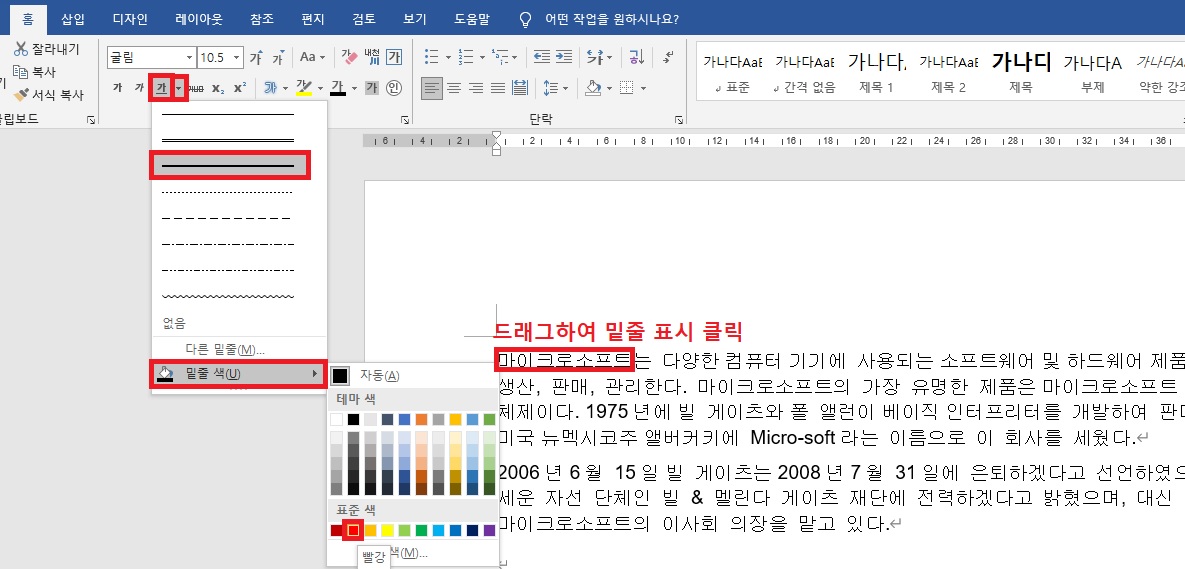This screenshot has width=1185, height=569.
Task: Toggle character shading icon
Action: point(372,88)
